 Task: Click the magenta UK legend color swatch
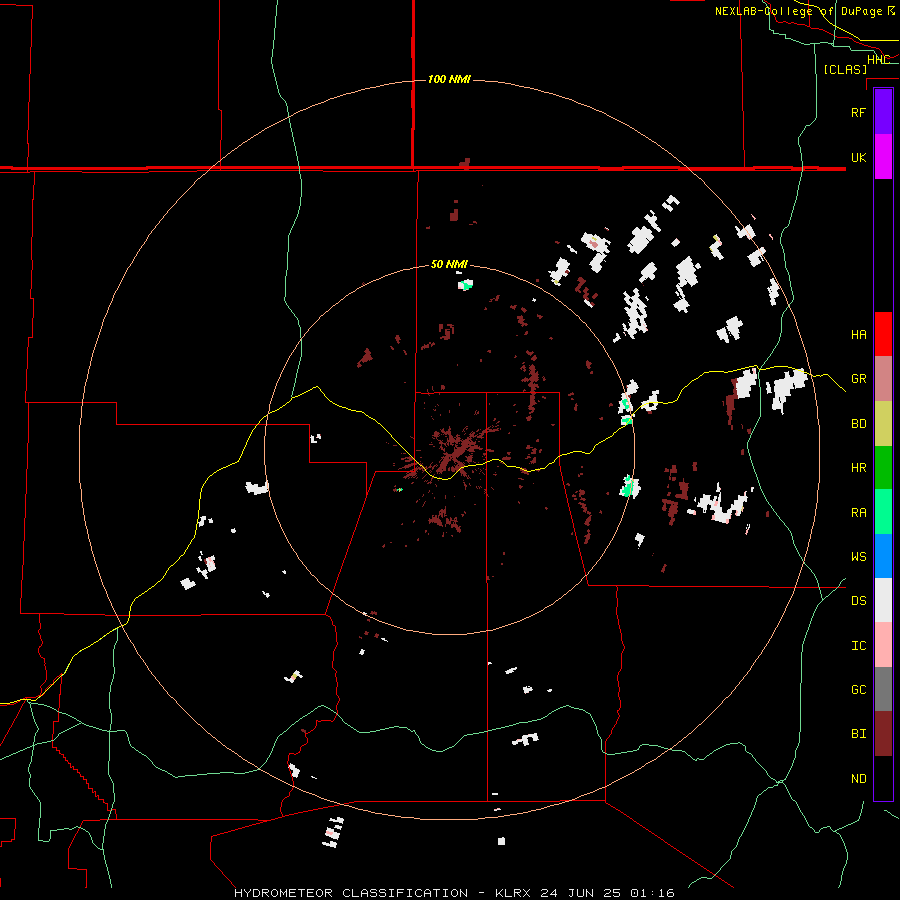[883, 157]
